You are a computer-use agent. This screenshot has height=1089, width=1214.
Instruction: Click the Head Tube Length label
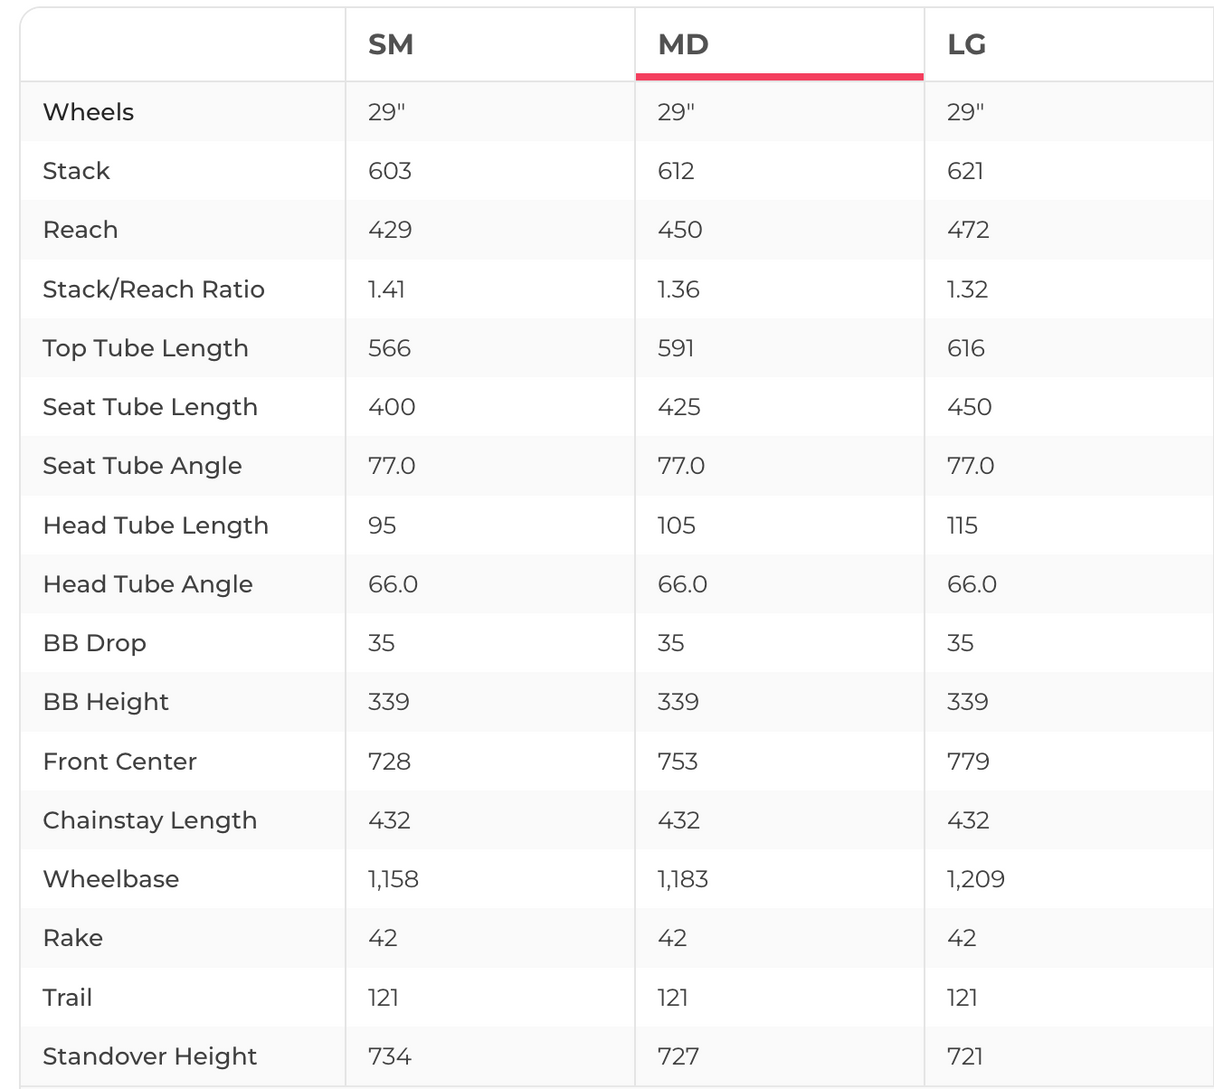click(155, 525)
